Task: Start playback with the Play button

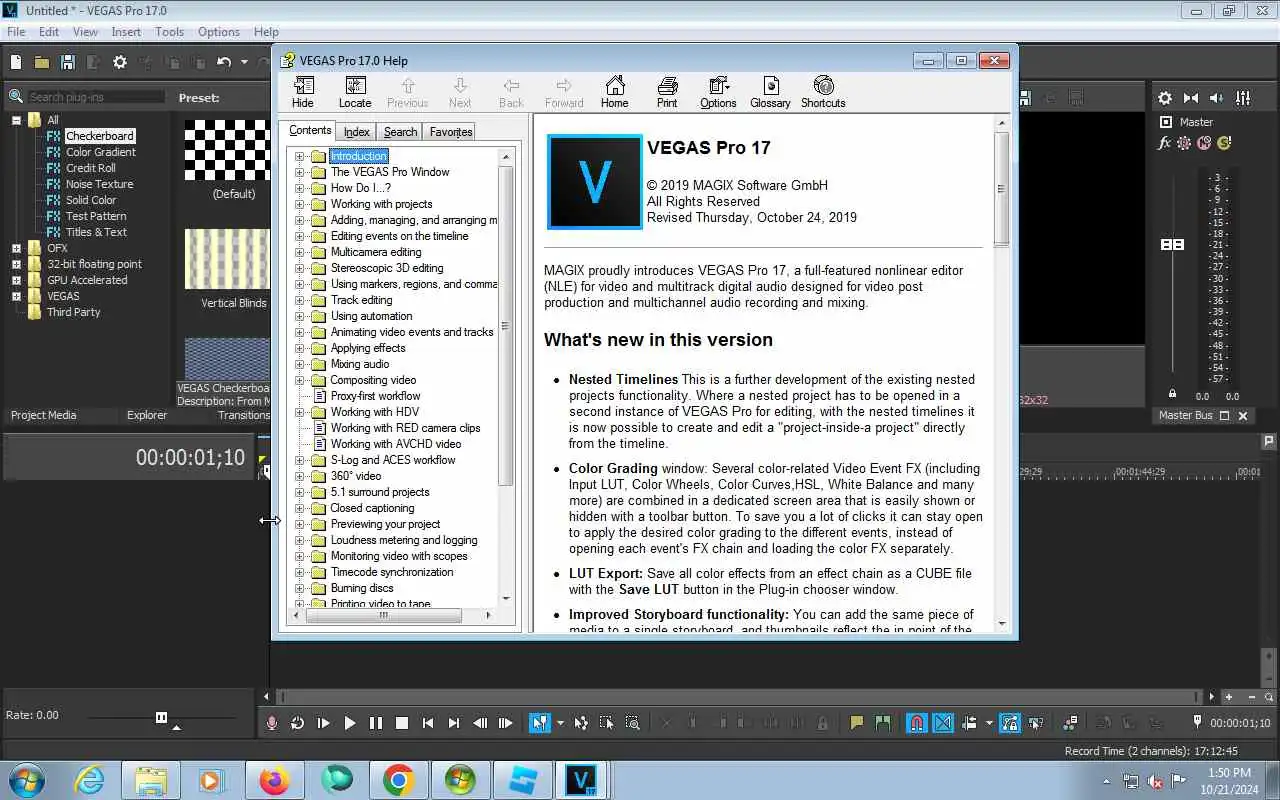Action: click(349, 723)
